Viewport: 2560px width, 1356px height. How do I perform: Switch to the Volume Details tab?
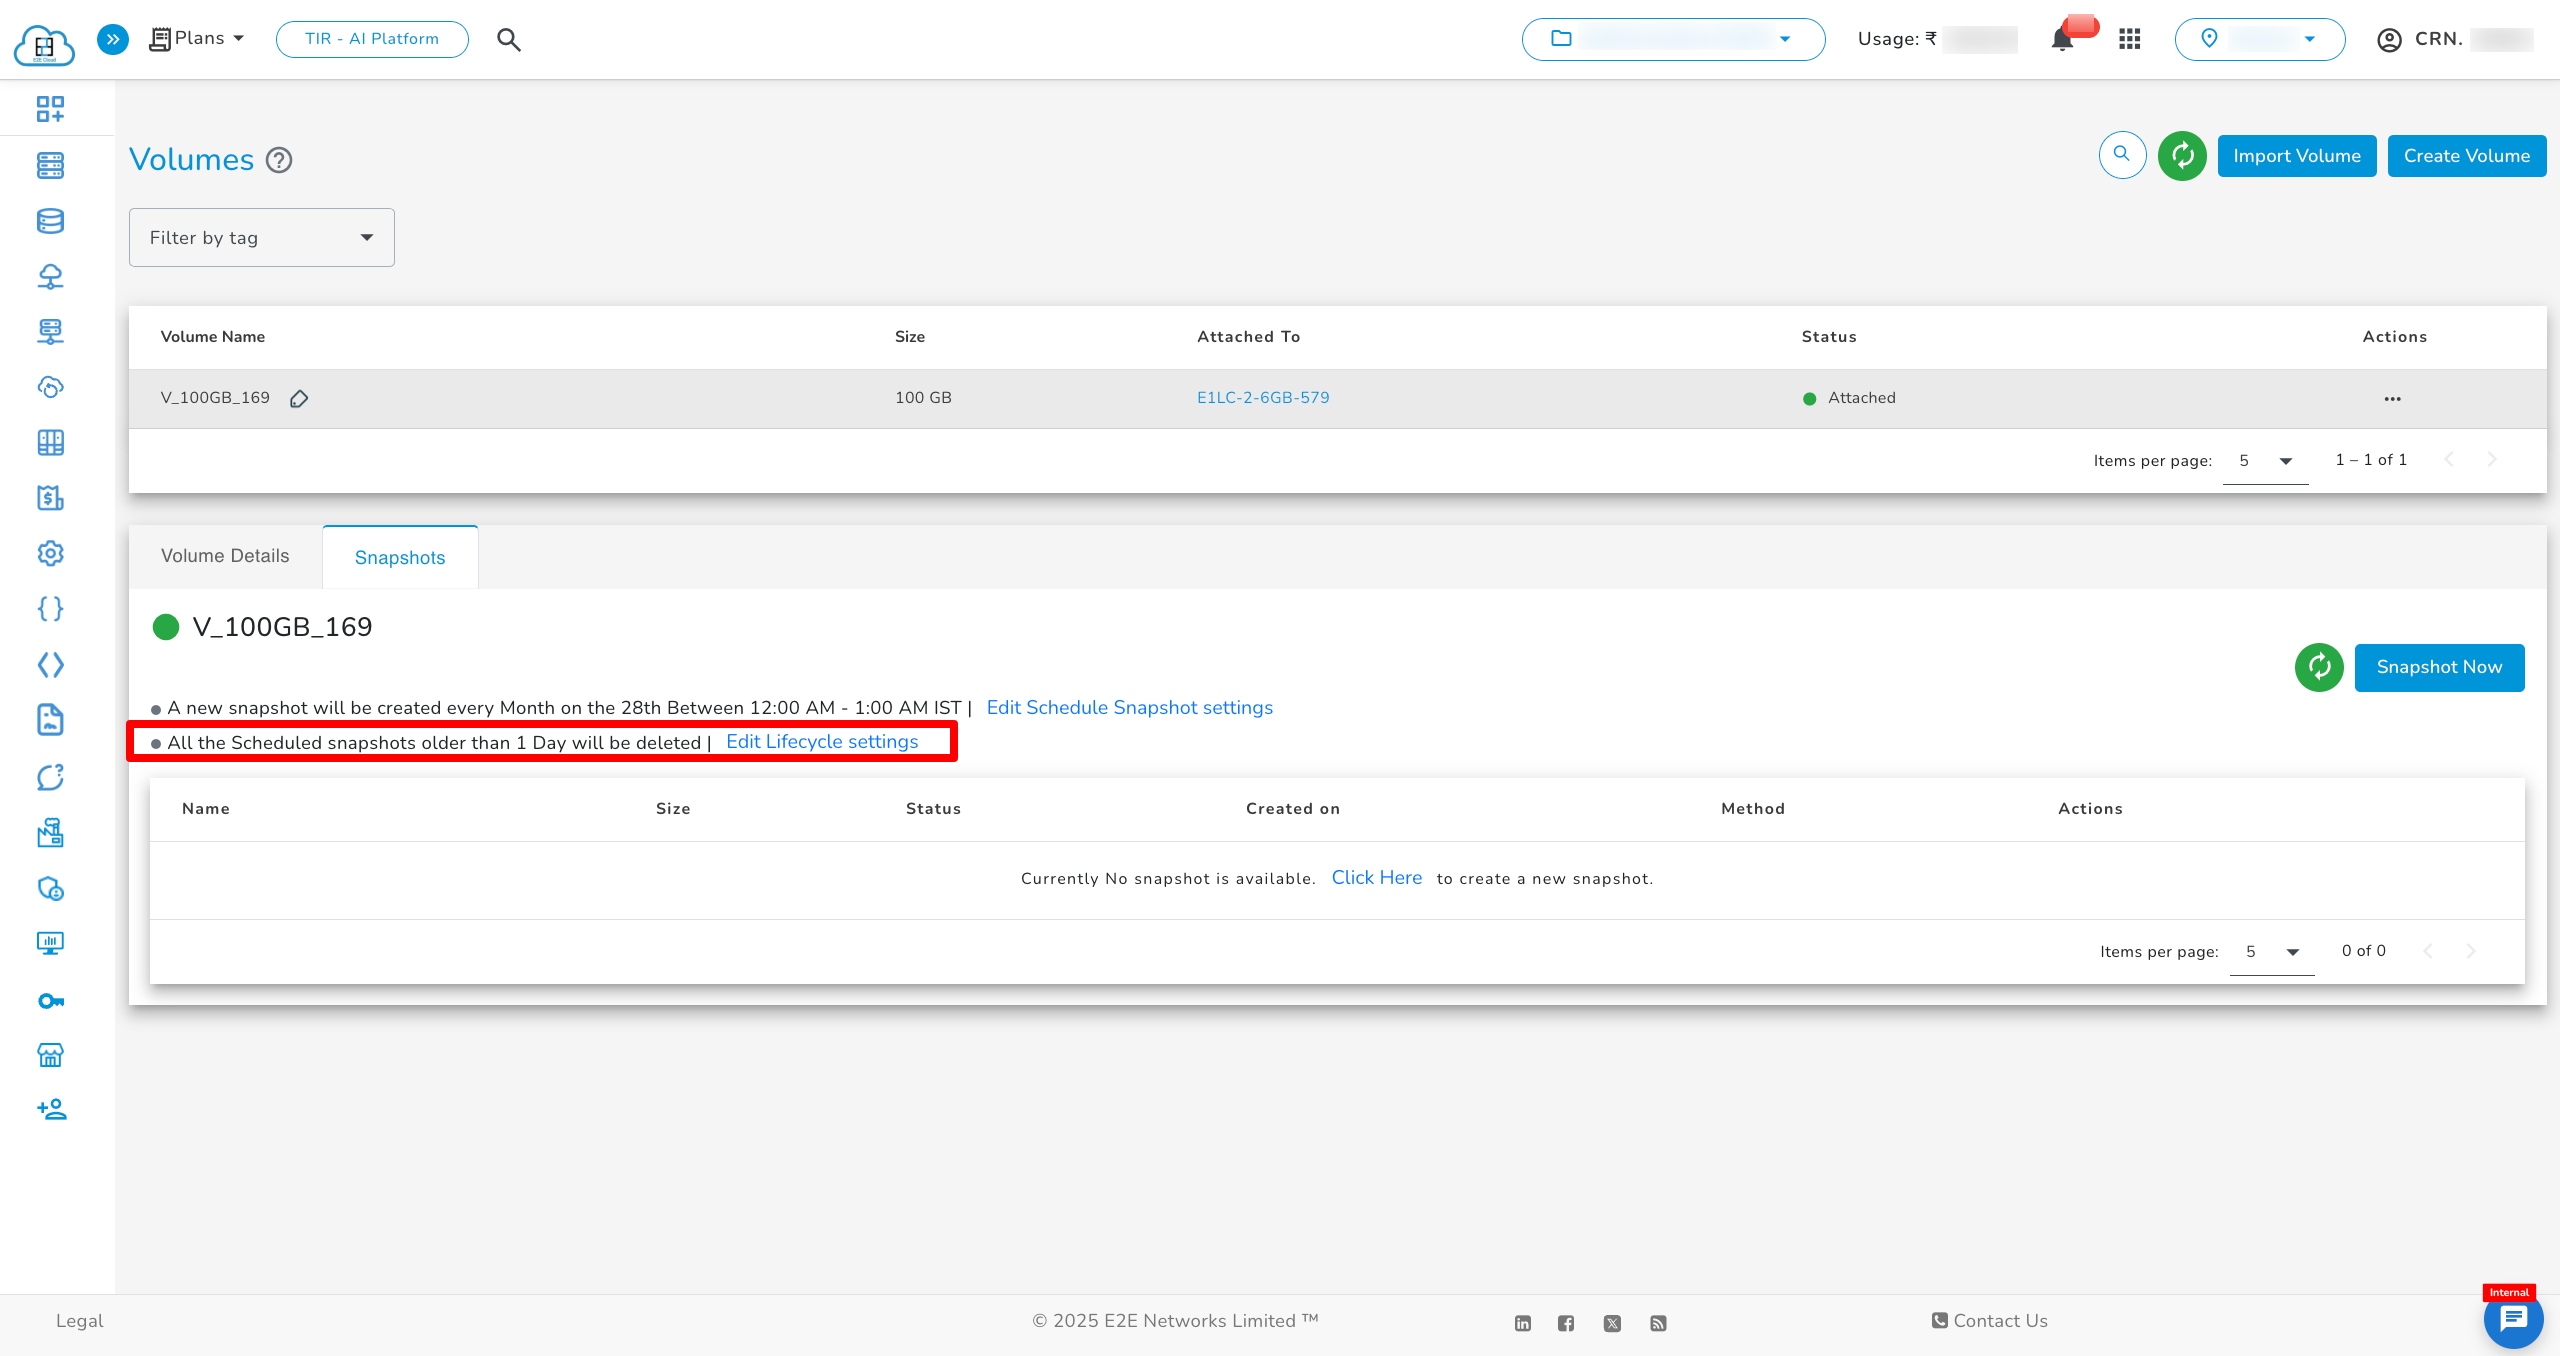pyautogui.click(x=225, y=556)
